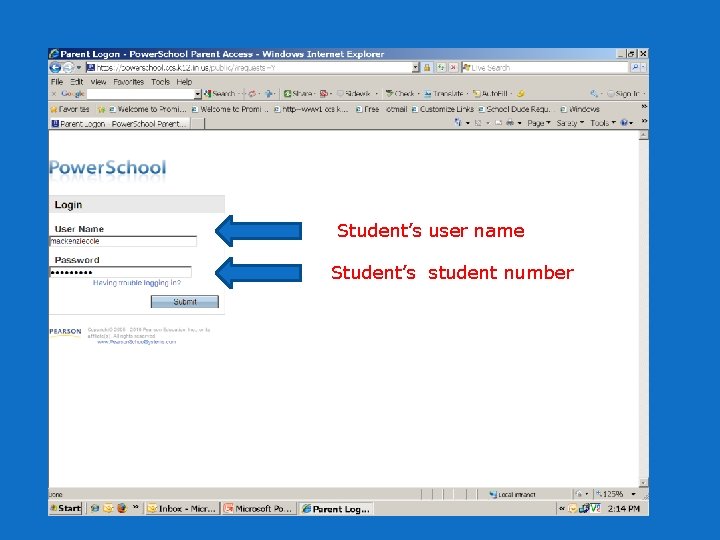Click the Having trouble logging in link
Screen dimensions: 720x540
point(137,283)
